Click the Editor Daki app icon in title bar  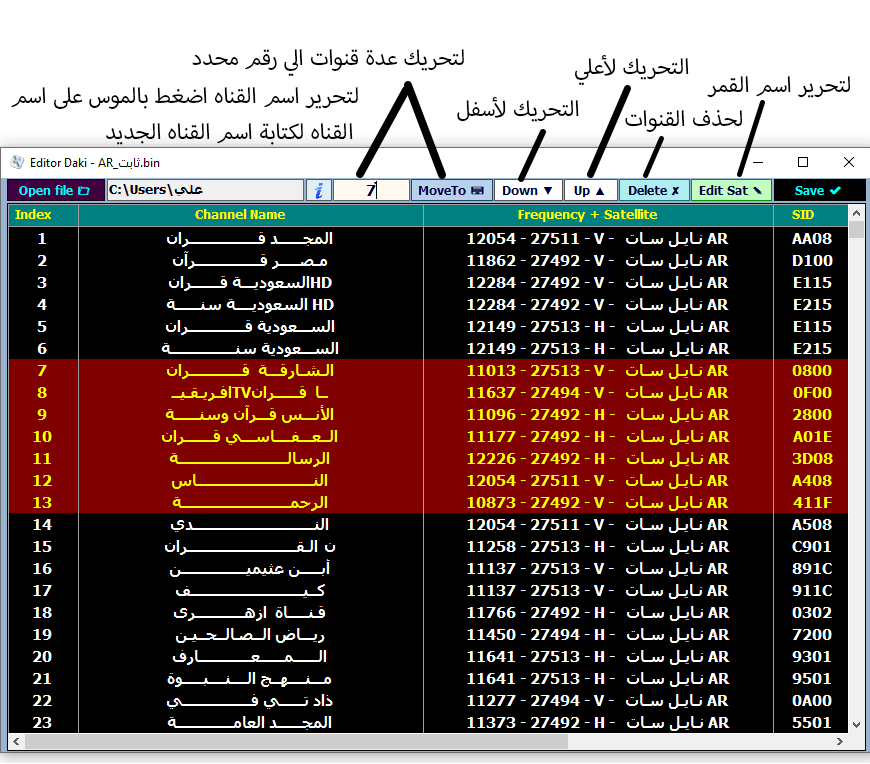16,162
